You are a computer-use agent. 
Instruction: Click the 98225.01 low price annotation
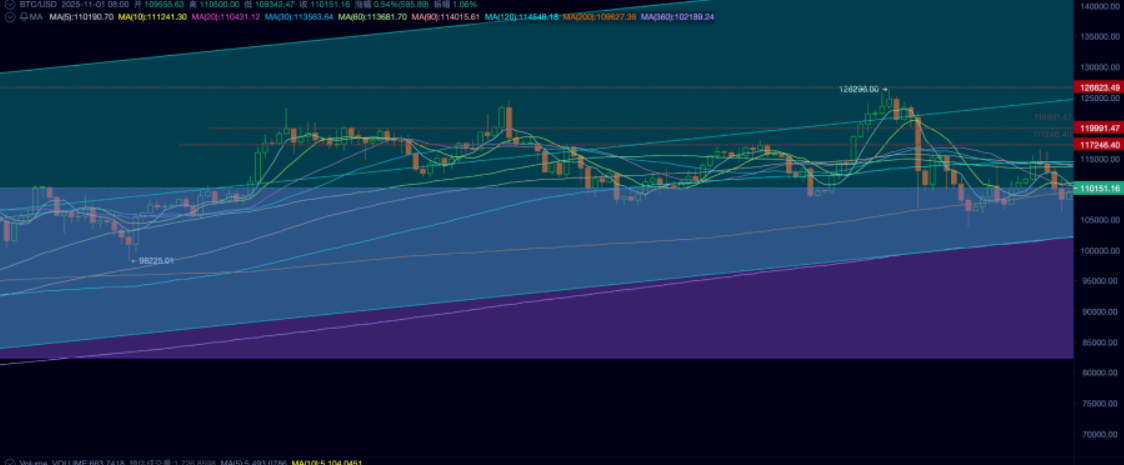(154, 260)
